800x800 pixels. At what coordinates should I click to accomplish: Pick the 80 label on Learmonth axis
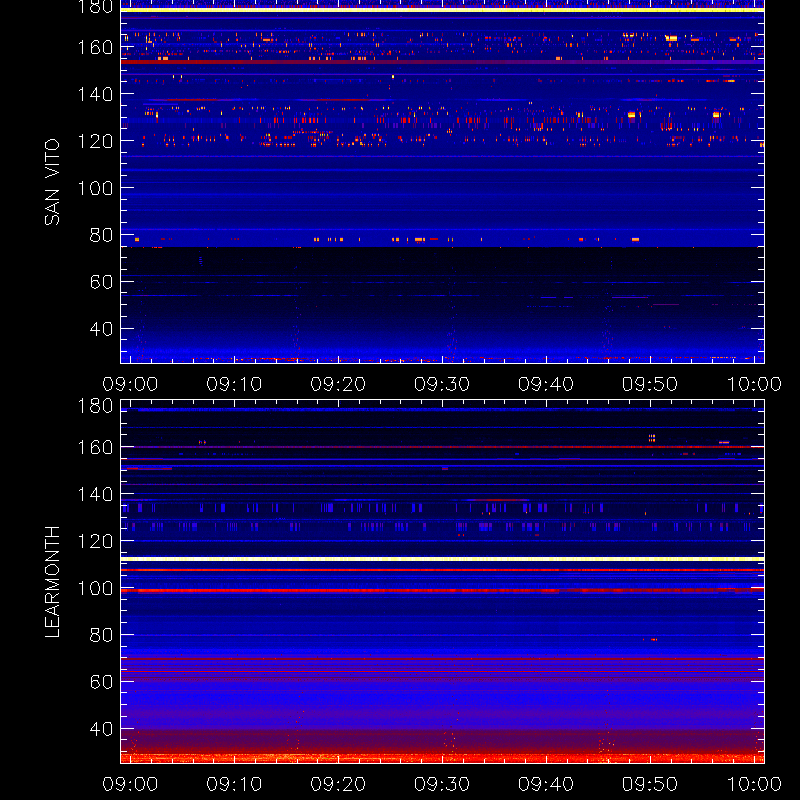point(101,635)
